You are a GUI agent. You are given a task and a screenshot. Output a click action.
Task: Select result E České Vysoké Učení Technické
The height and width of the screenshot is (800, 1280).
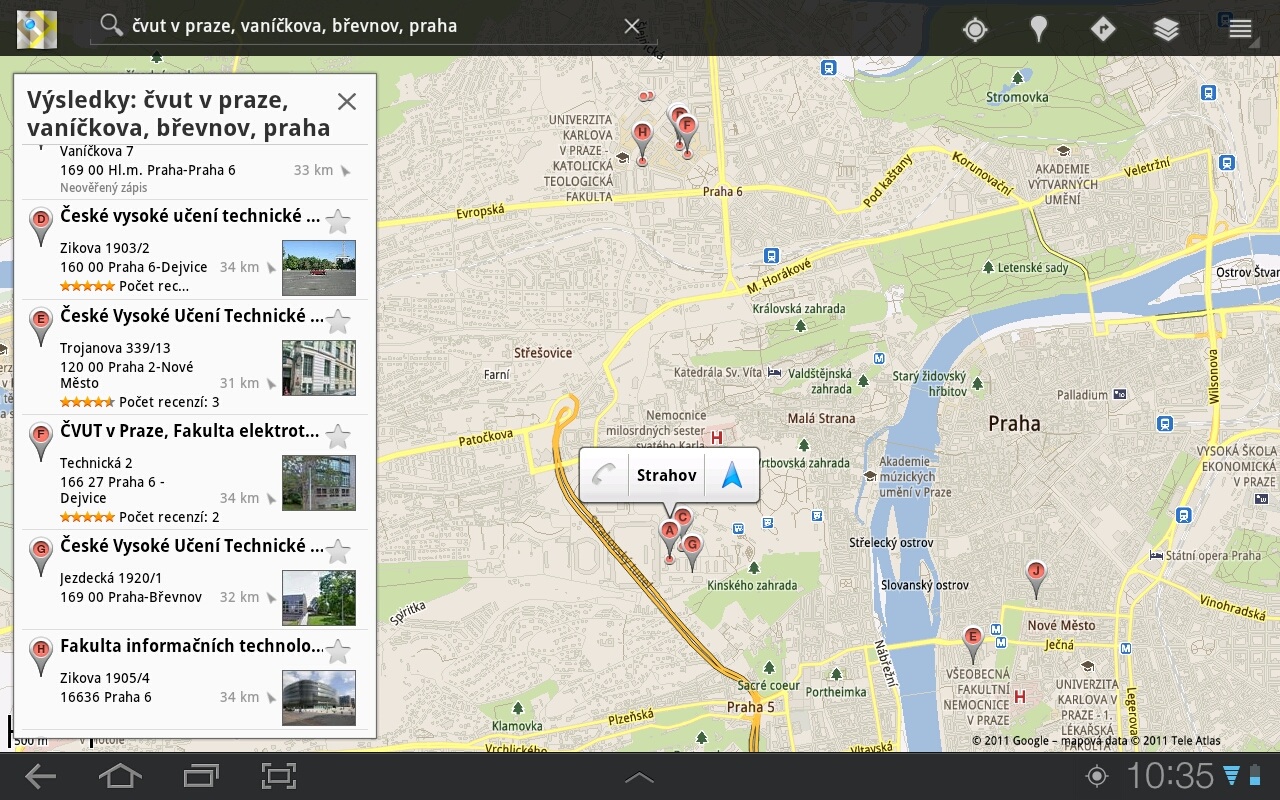(x=195, y=357)
